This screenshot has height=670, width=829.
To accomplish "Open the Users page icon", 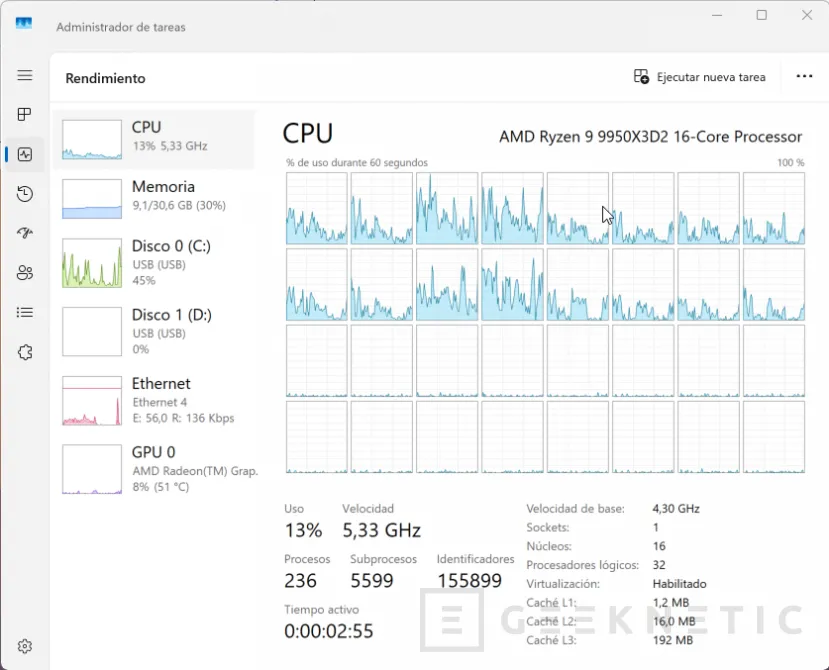I will click(x=25, y=273).
